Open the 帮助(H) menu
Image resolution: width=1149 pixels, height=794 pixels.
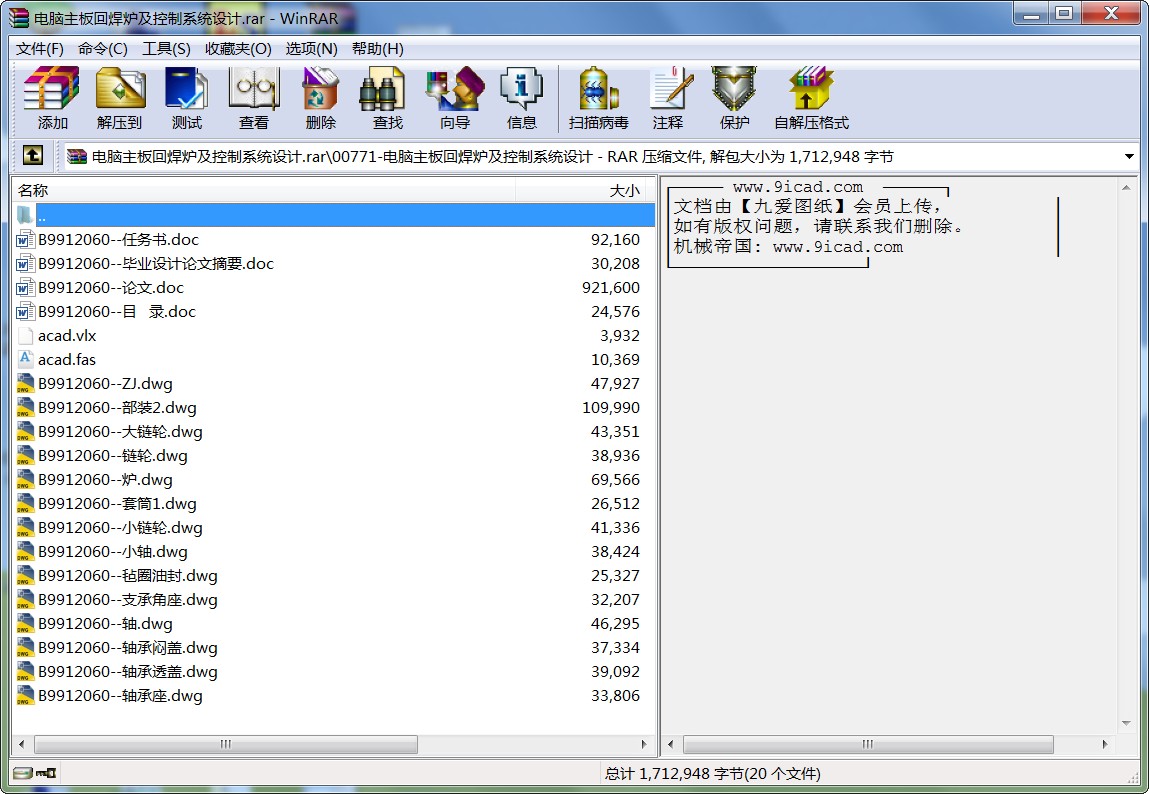[377, 48]
